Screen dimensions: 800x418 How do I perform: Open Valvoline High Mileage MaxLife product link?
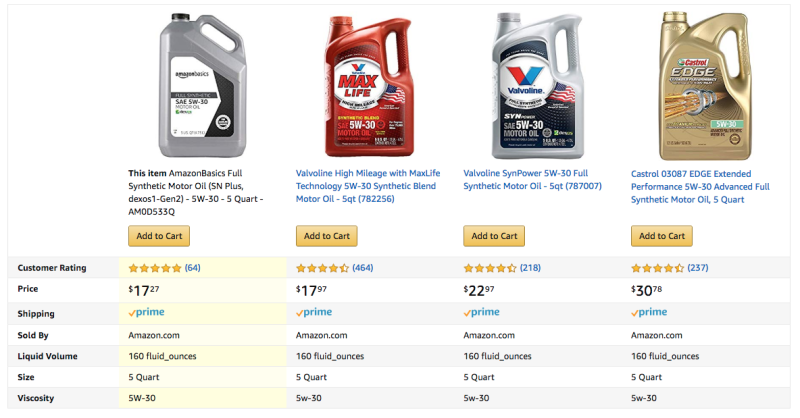(369, 186)
